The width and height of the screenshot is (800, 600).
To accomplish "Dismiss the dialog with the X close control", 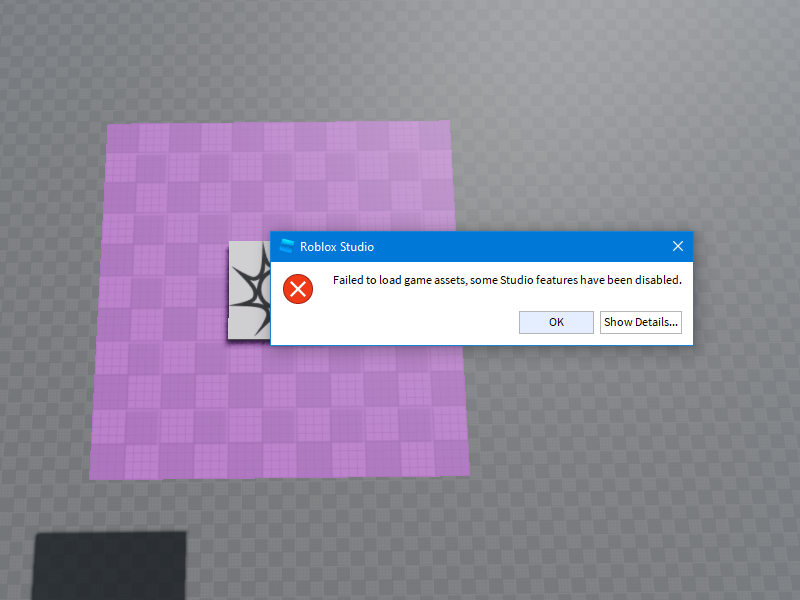I will point(678,246).
